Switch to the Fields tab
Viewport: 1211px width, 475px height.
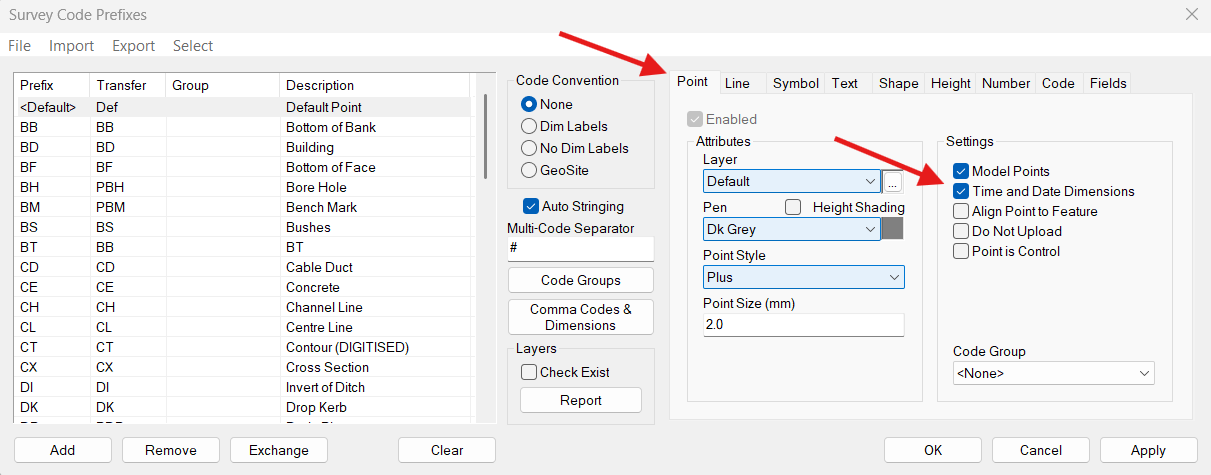click(1108, 83)
